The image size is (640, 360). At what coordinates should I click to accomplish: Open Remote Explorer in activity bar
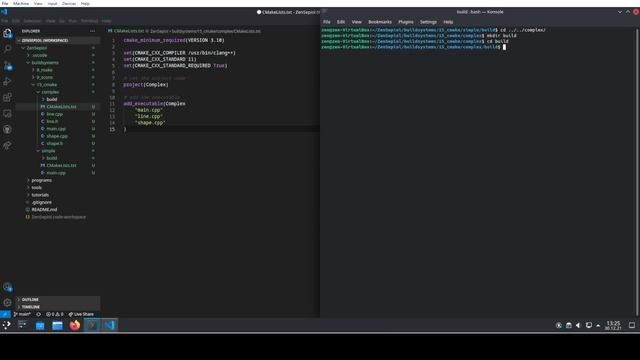tap(7, 113)
